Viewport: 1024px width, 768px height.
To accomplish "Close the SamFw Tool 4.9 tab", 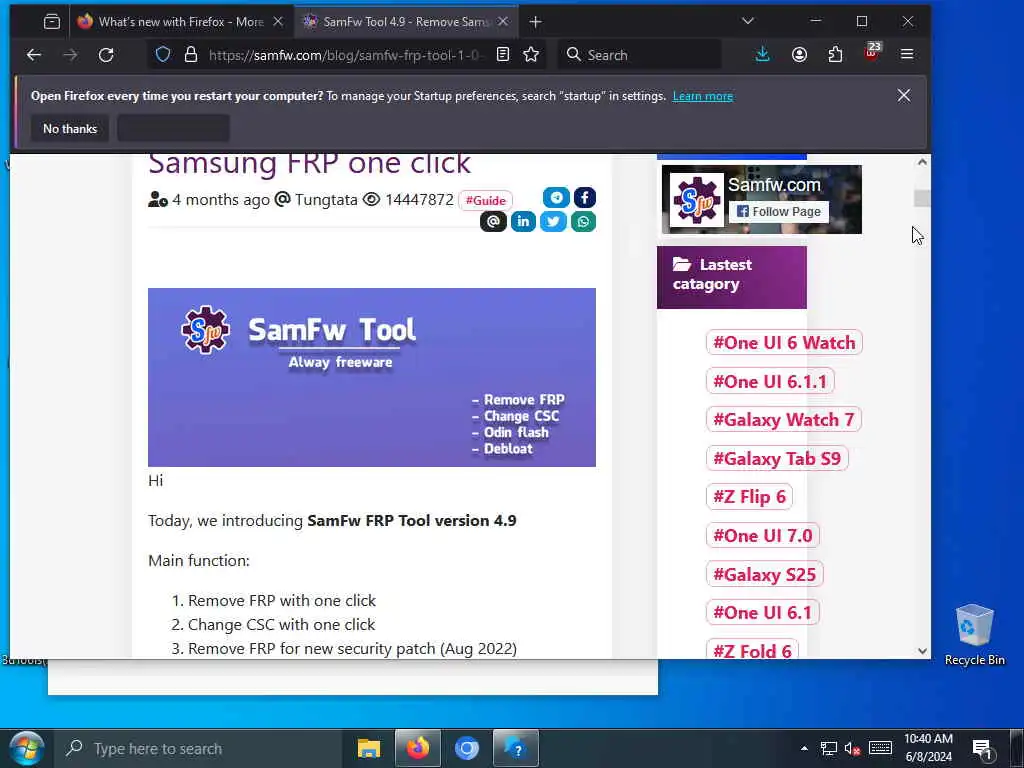I will click(x=503, y=22).
